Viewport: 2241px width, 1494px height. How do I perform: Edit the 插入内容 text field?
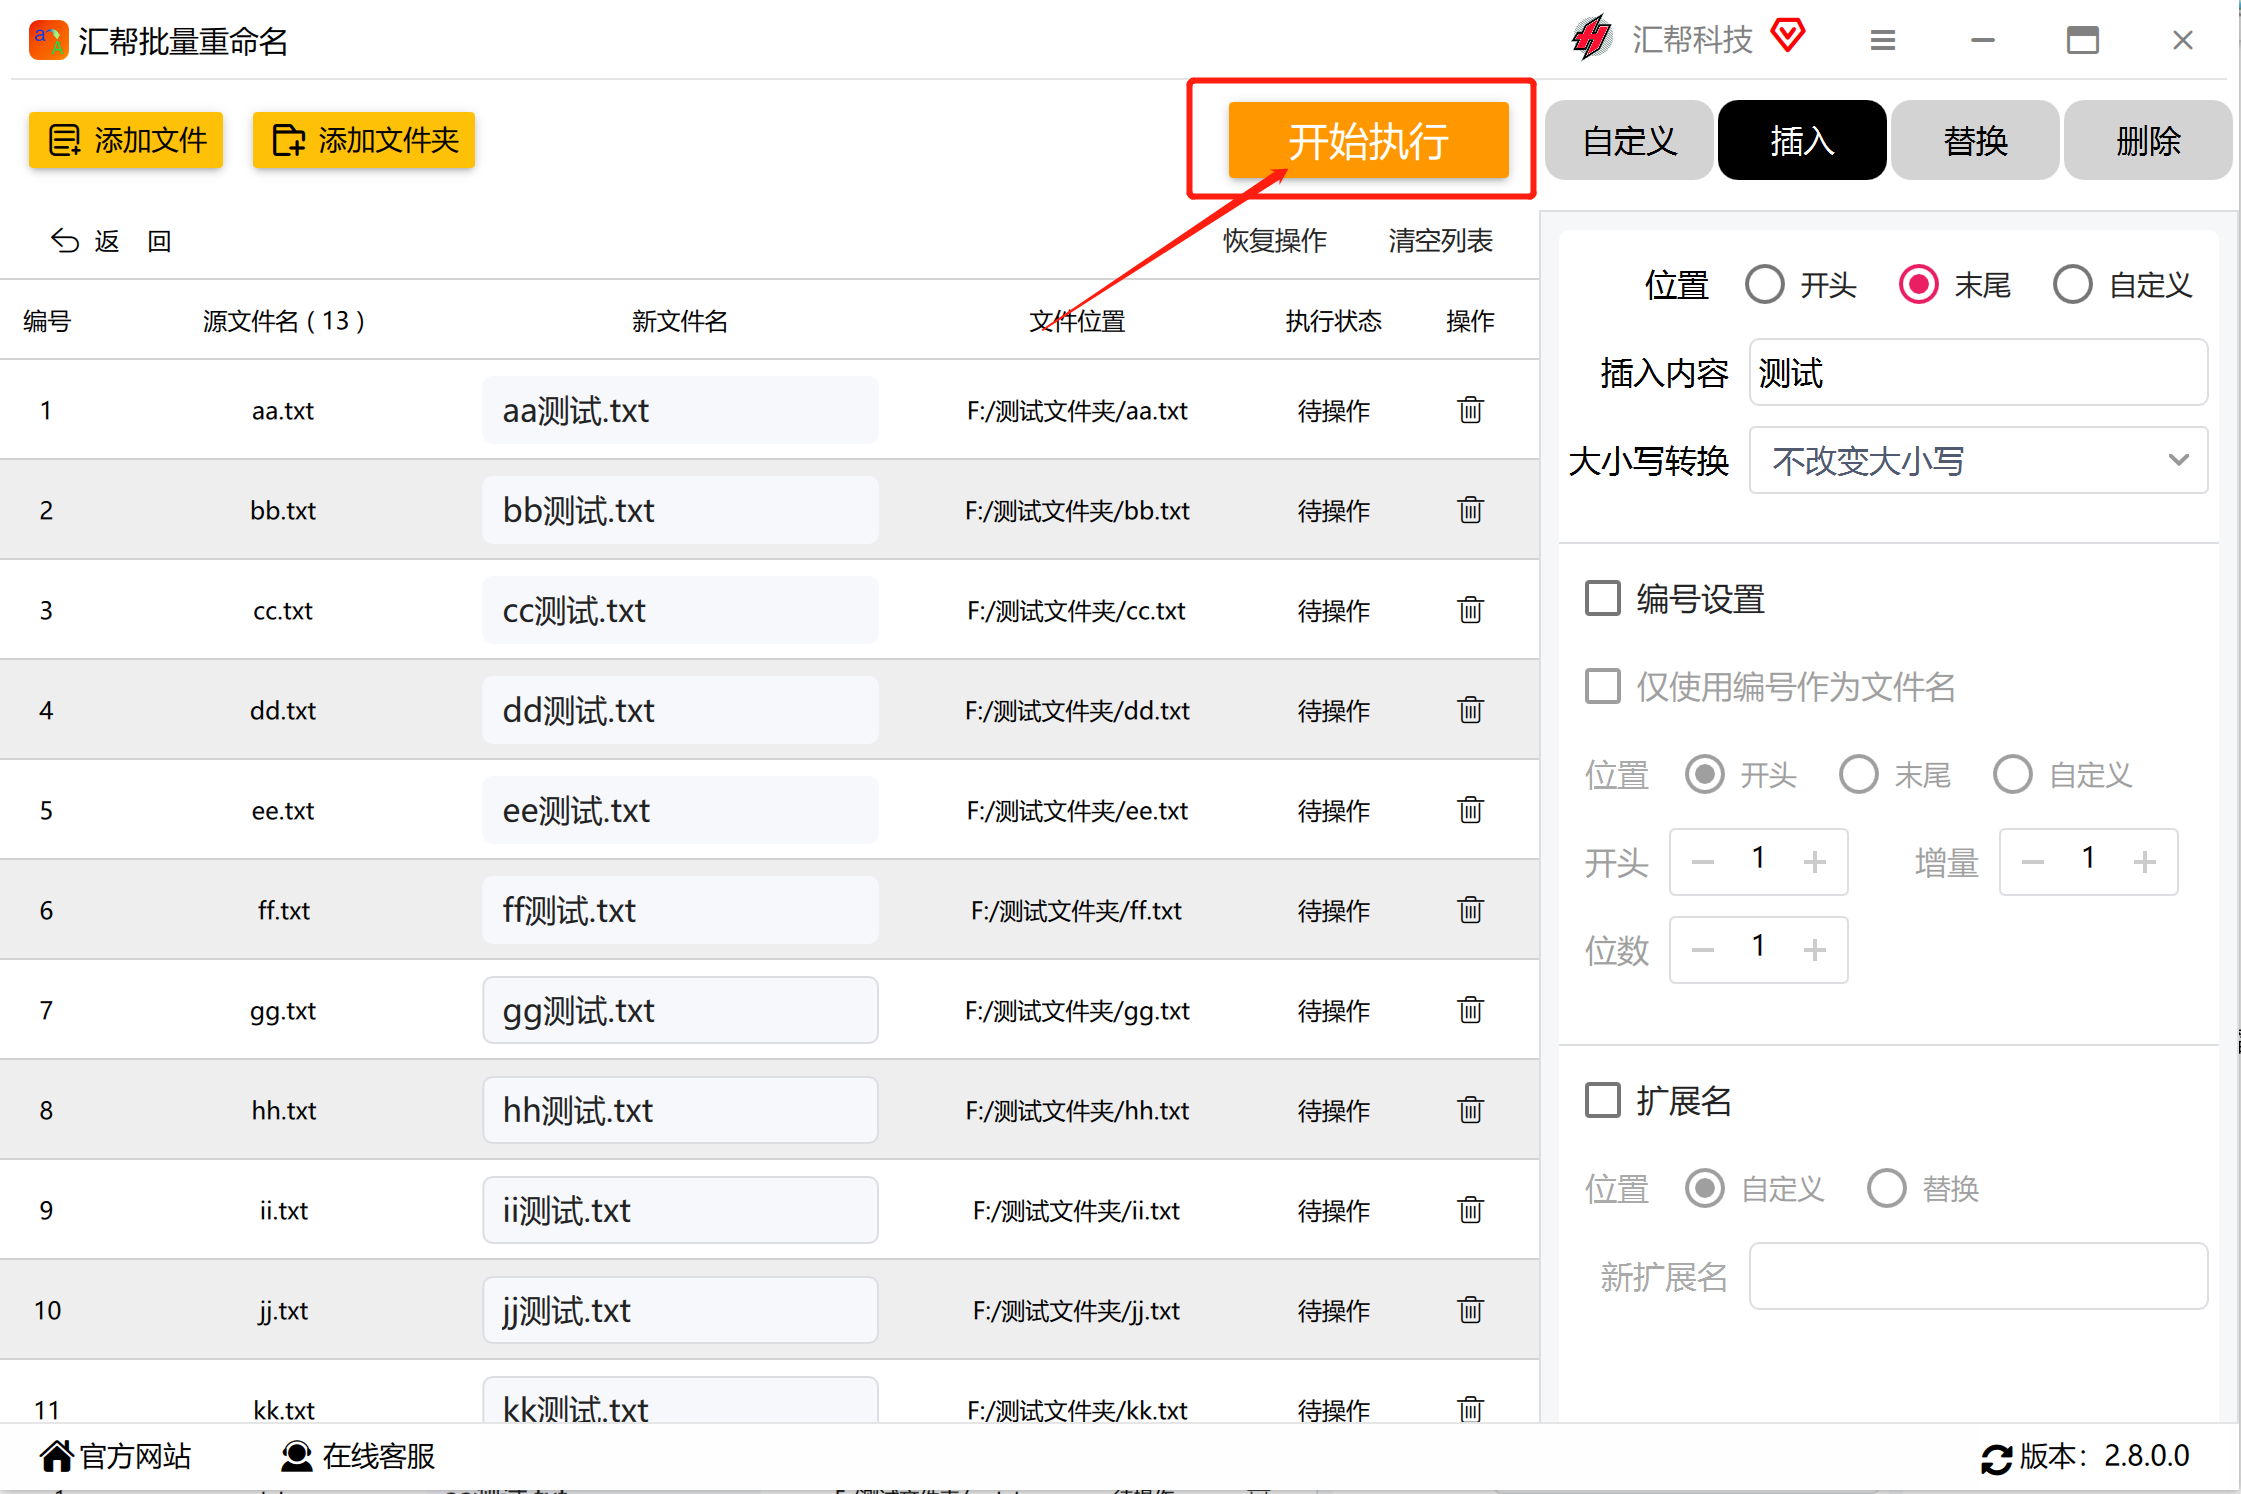[x=1978, y=373]
